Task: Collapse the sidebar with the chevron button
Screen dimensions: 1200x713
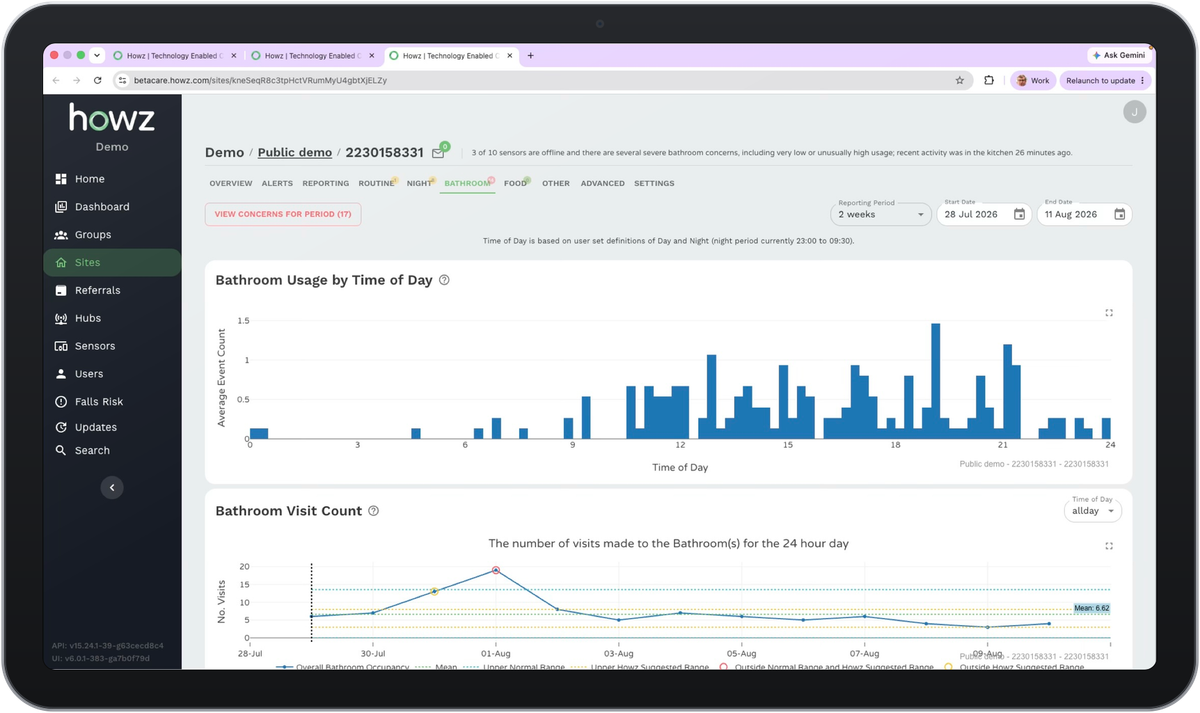Action: click(x=112, y=488)
